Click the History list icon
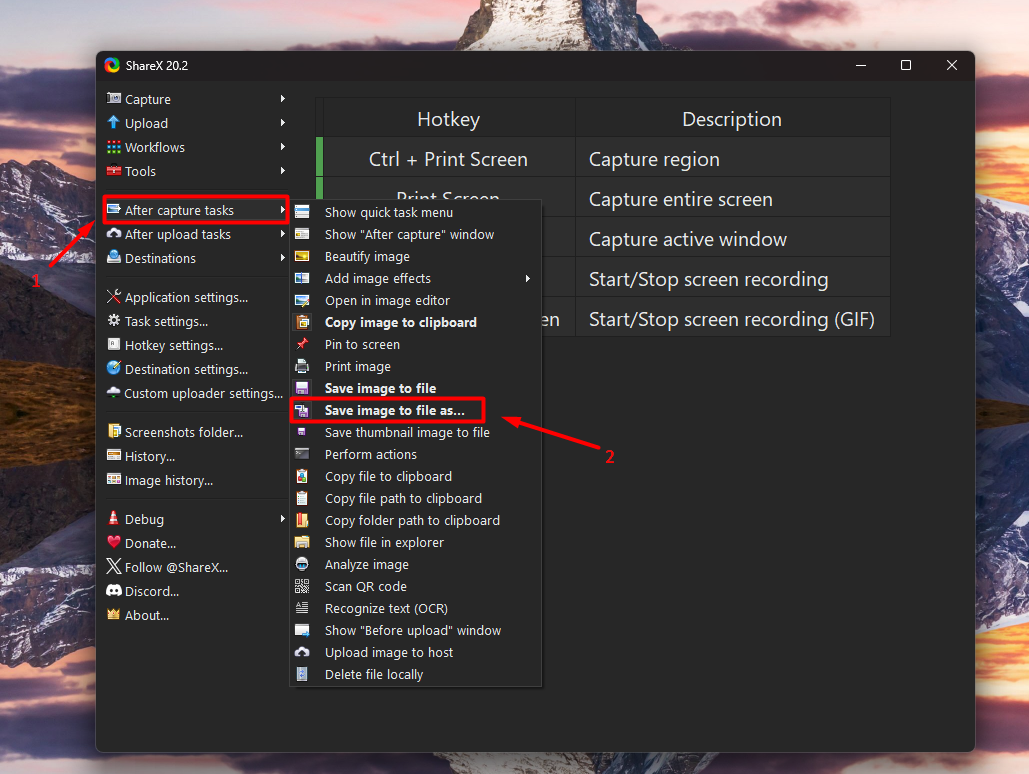This screenshot has width=1029, height=774. [x=114, y=456]
